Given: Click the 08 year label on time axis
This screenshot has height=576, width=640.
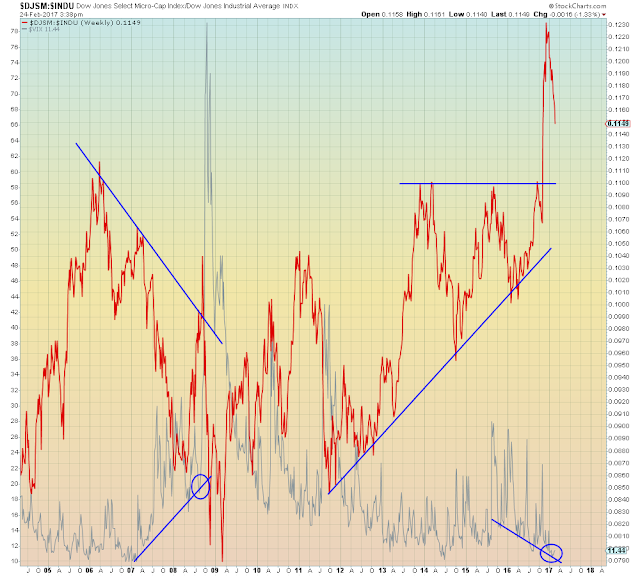Looking at the screenshot, I should [173, 571].
